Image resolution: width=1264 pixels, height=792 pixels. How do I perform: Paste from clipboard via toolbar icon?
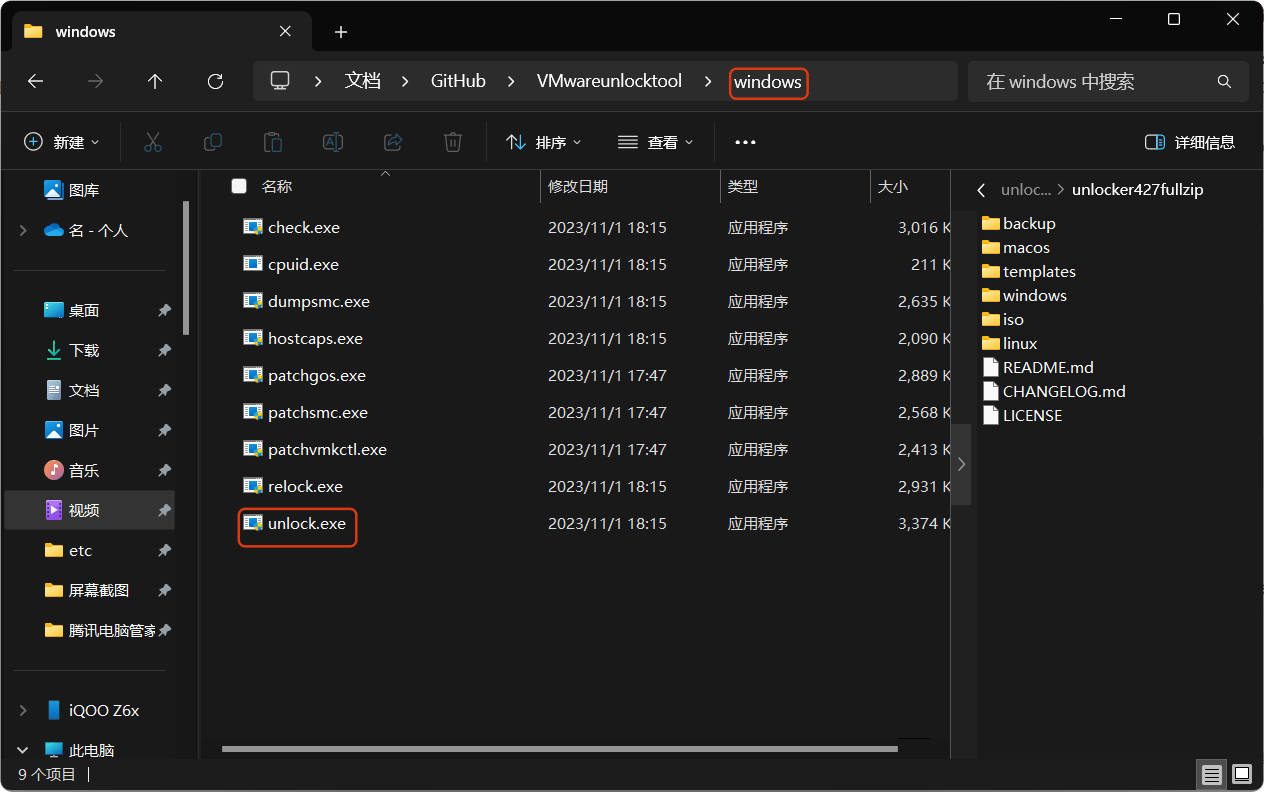point(272,142)
